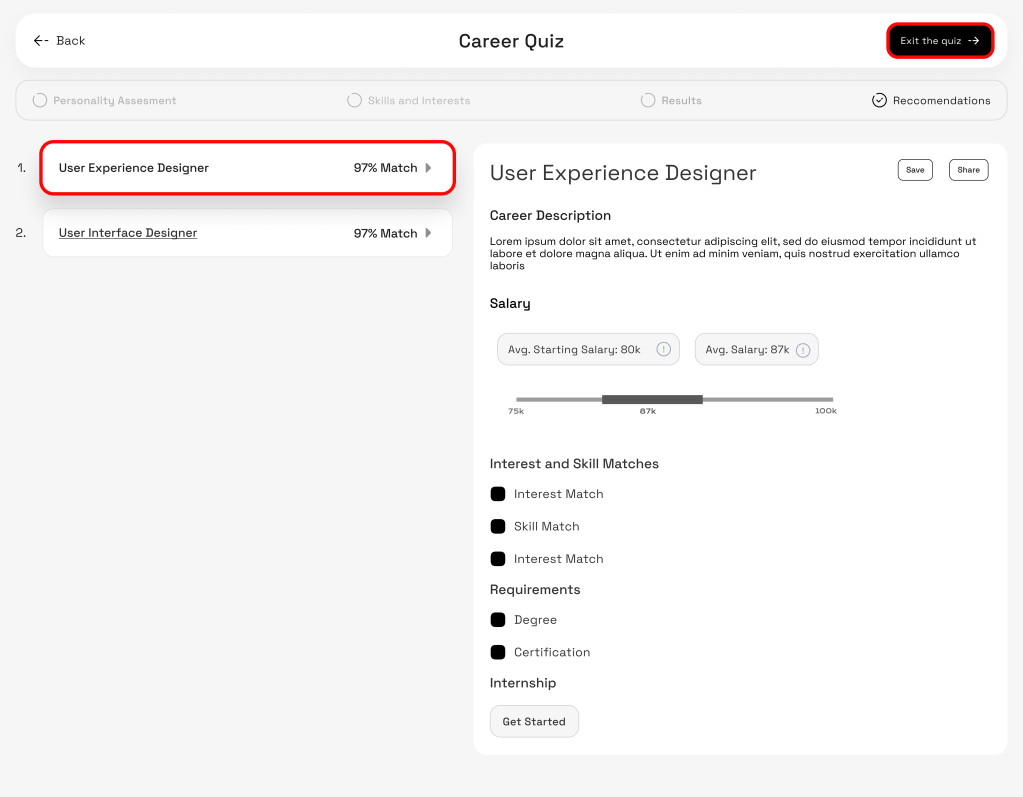
Task: Toggle the Skill Match checkbox
Action: point(498,526)
